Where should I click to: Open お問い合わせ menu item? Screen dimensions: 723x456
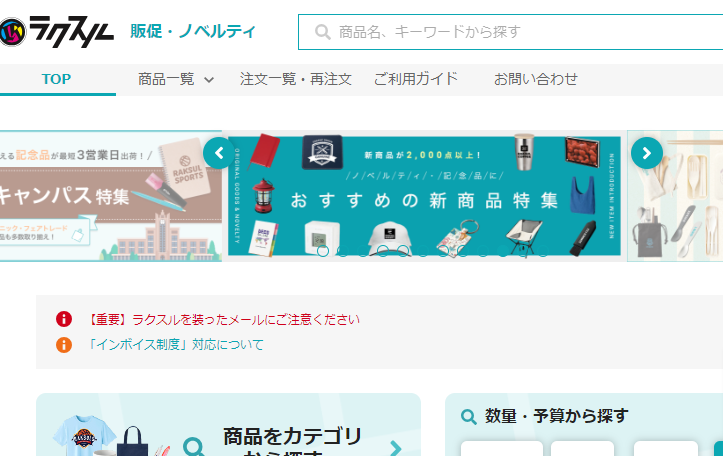pyautogui.click(x=535, y=79)
